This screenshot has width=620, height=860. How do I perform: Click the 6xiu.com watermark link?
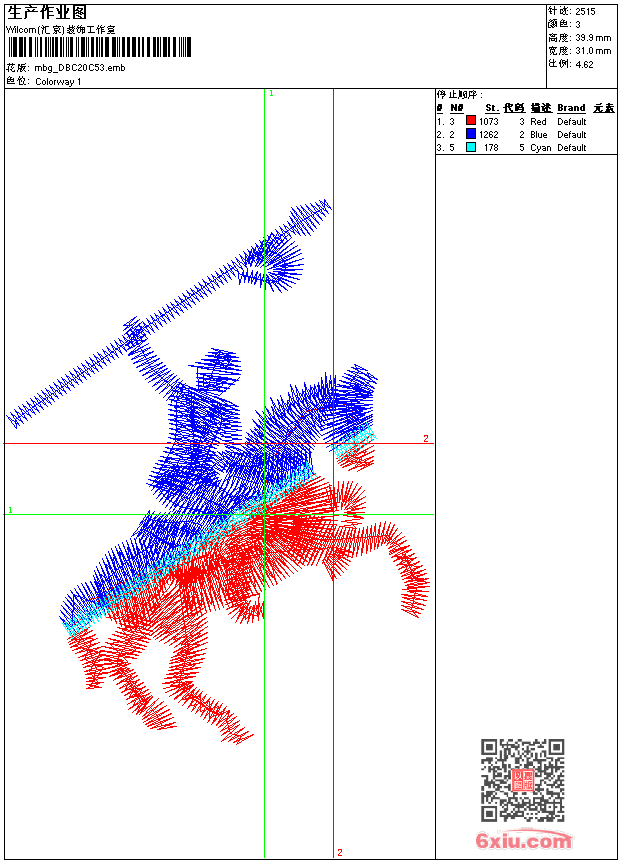tap(524, 840)
